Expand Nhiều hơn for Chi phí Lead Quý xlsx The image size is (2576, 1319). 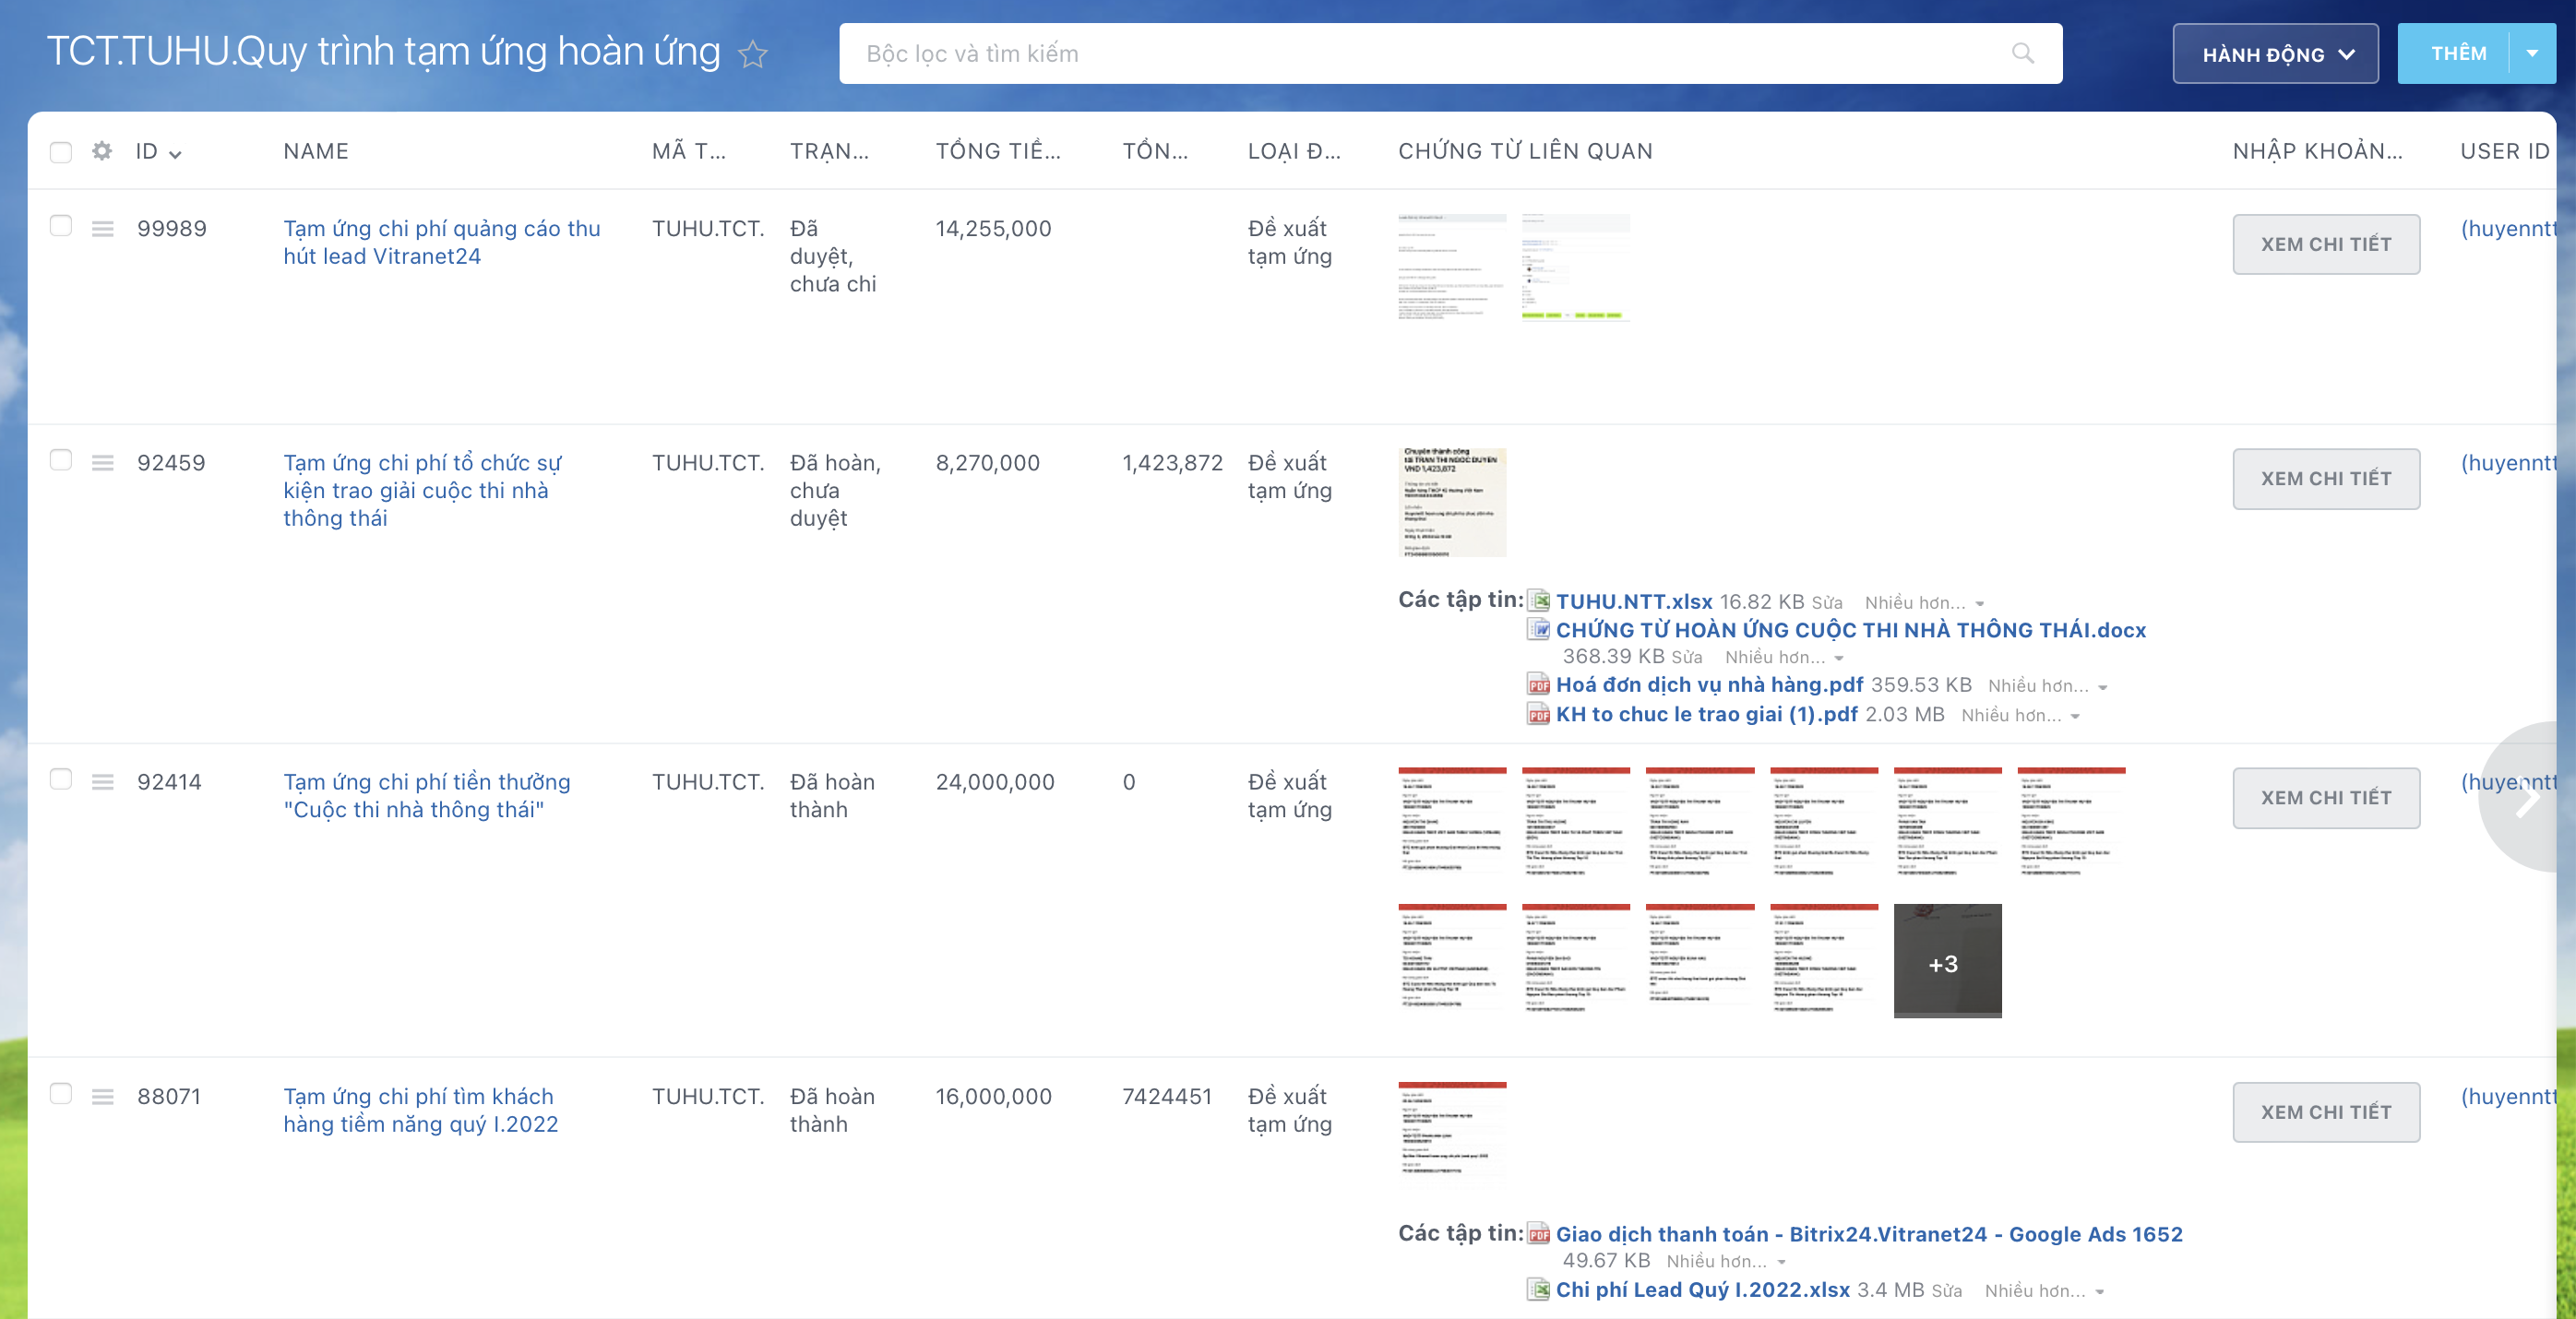[x=2044, y=1291]
